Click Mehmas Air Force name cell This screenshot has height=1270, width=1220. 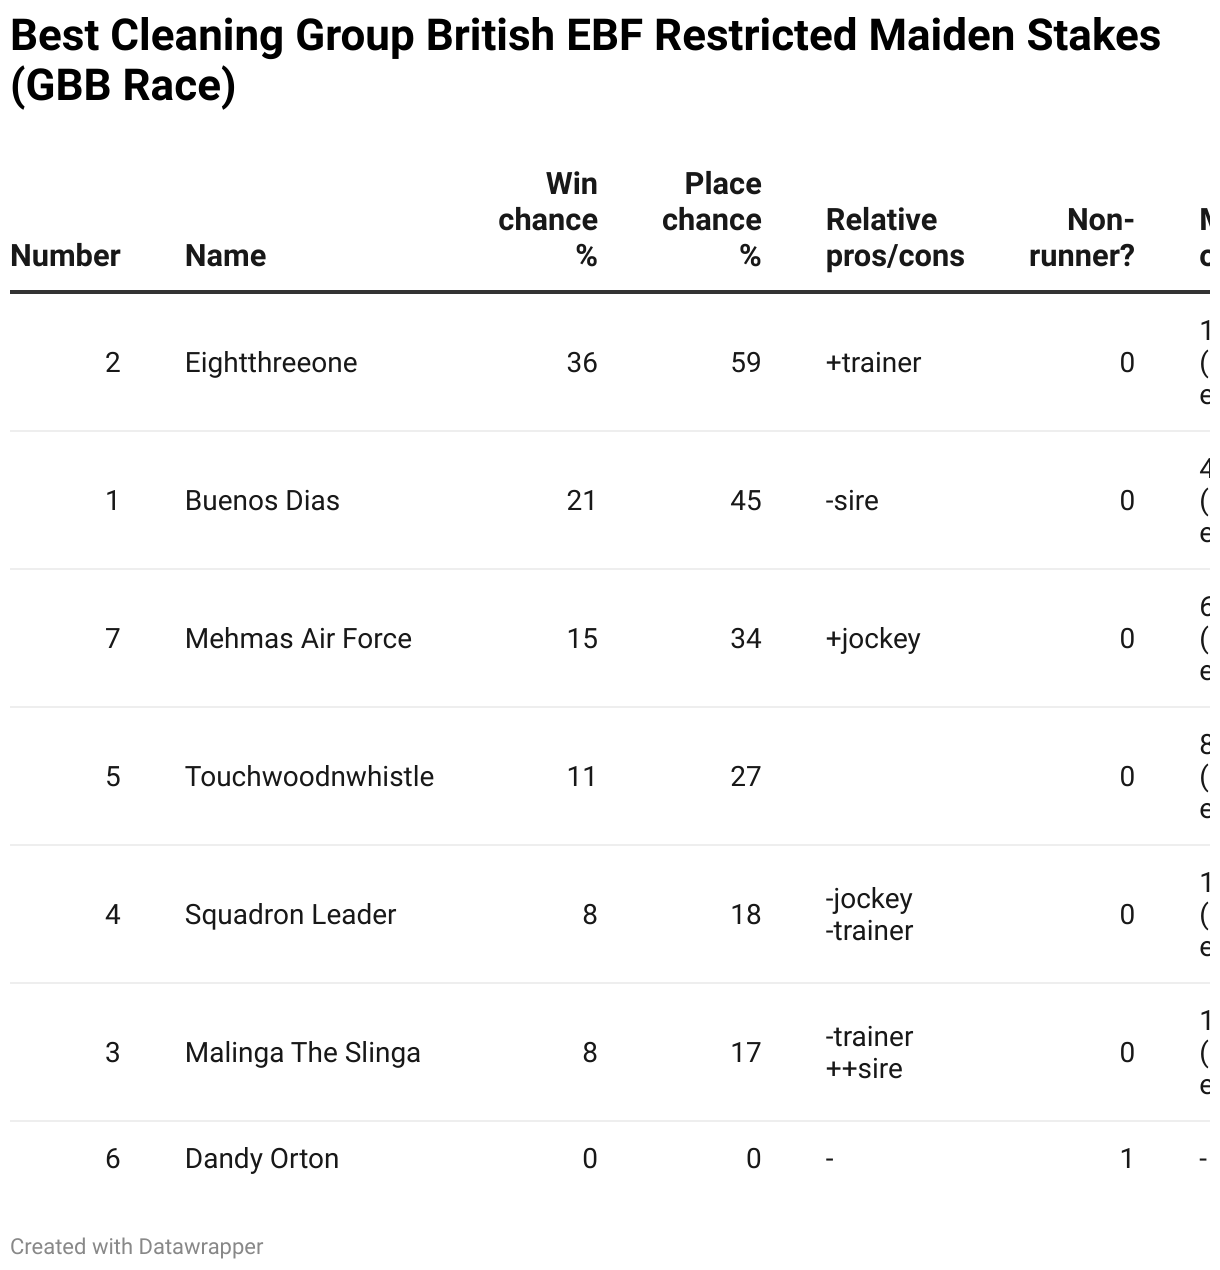(298, 638)
